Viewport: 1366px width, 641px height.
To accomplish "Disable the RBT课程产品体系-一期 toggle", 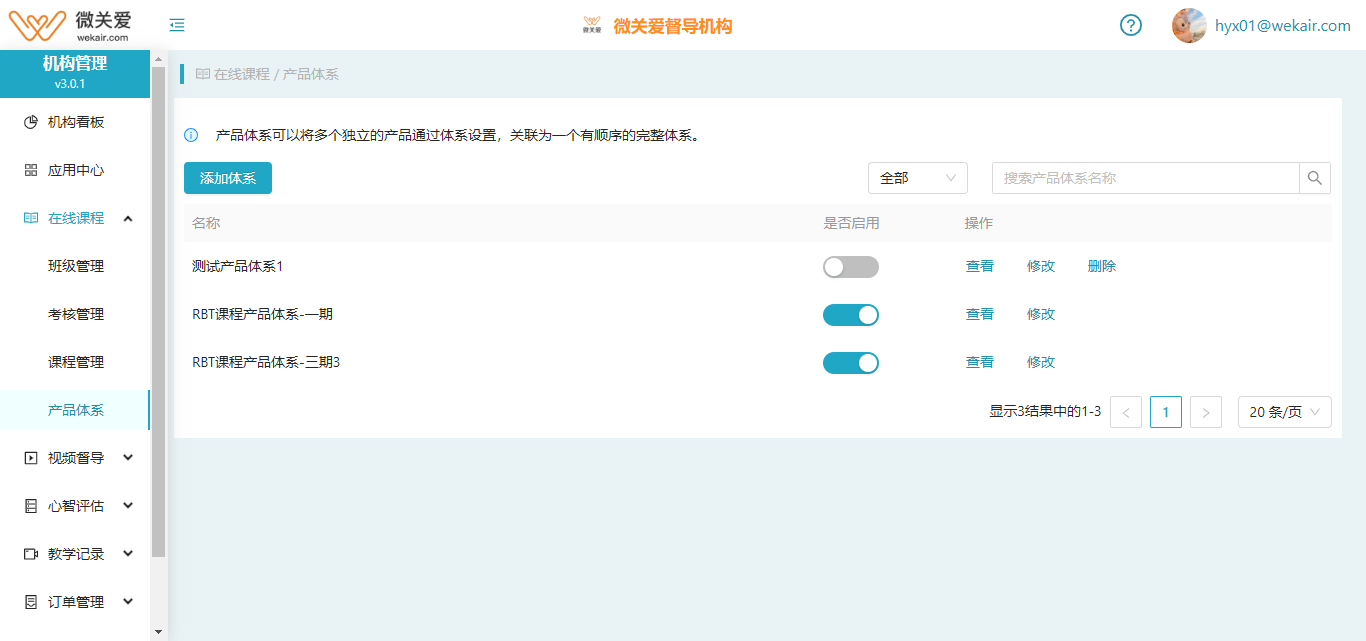I will 850,315.
